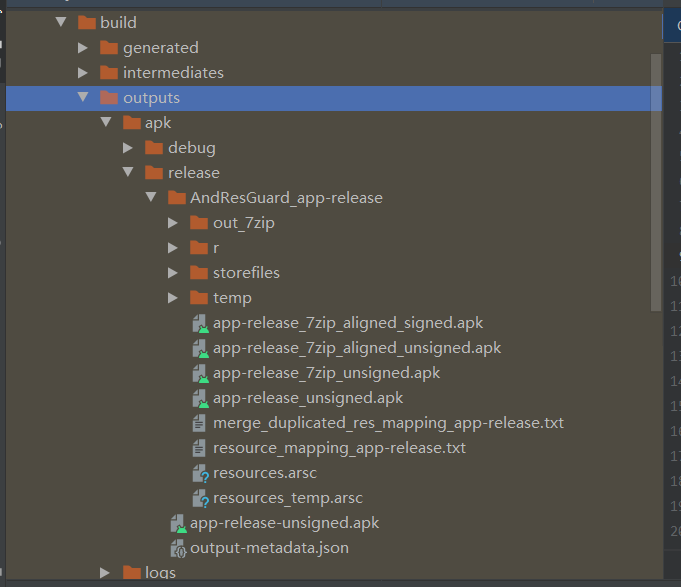Select the intermediates folder label
The image size is (681, 587).
(x=173, y=73)
